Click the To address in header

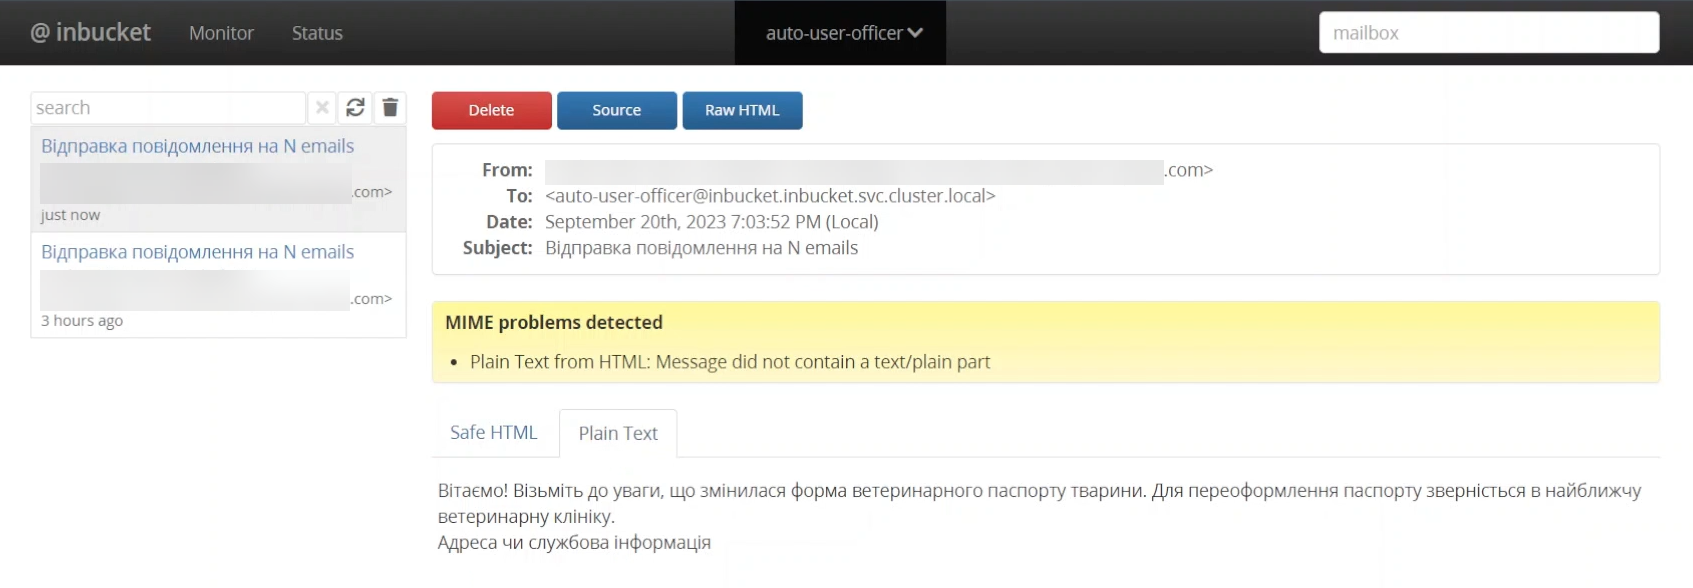(x=770, y=196)
